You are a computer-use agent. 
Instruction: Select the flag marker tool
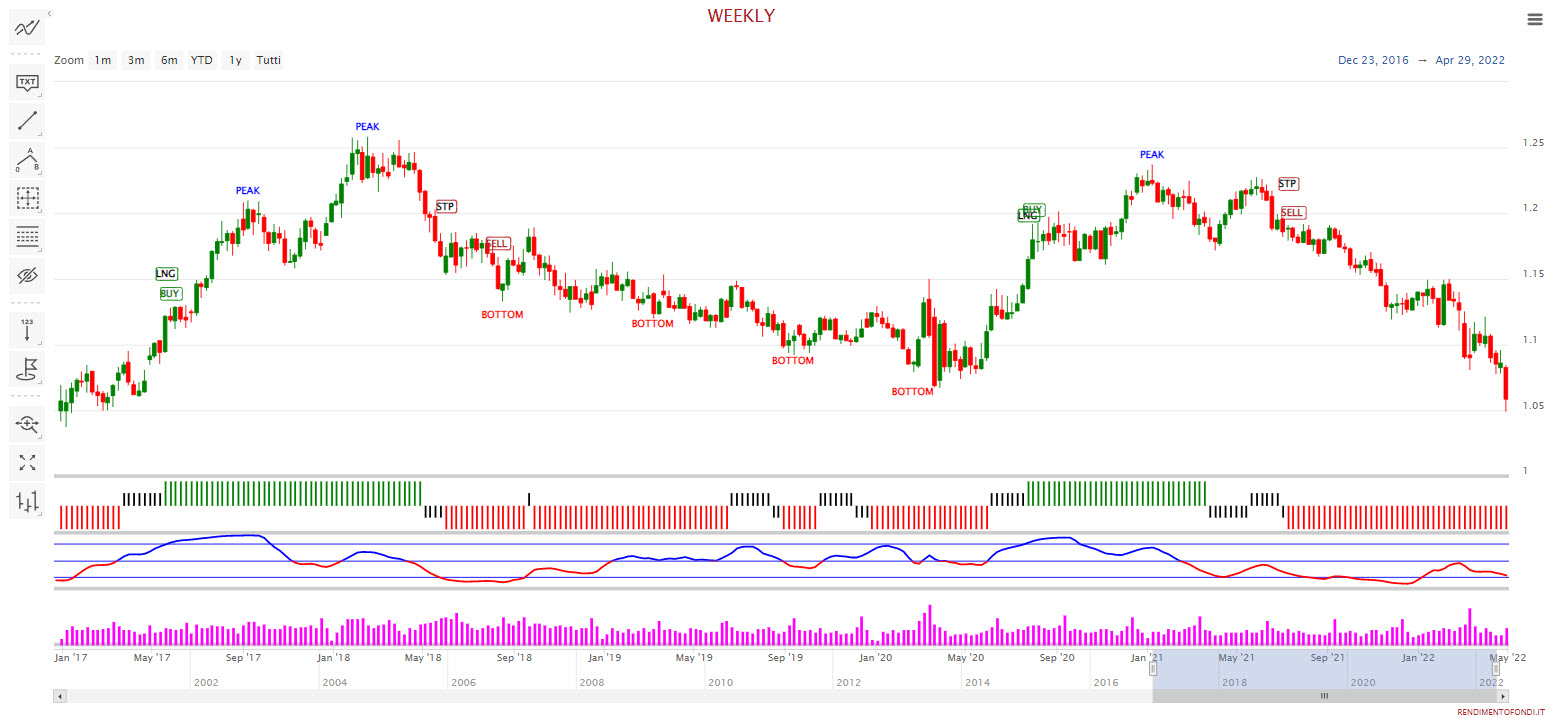[27, 369]
